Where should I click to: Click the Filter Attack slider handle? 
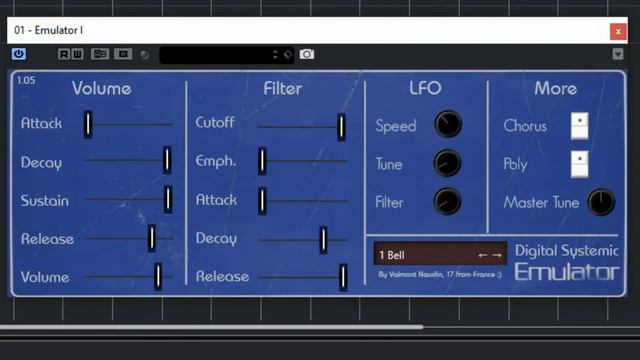coord(262,200)
